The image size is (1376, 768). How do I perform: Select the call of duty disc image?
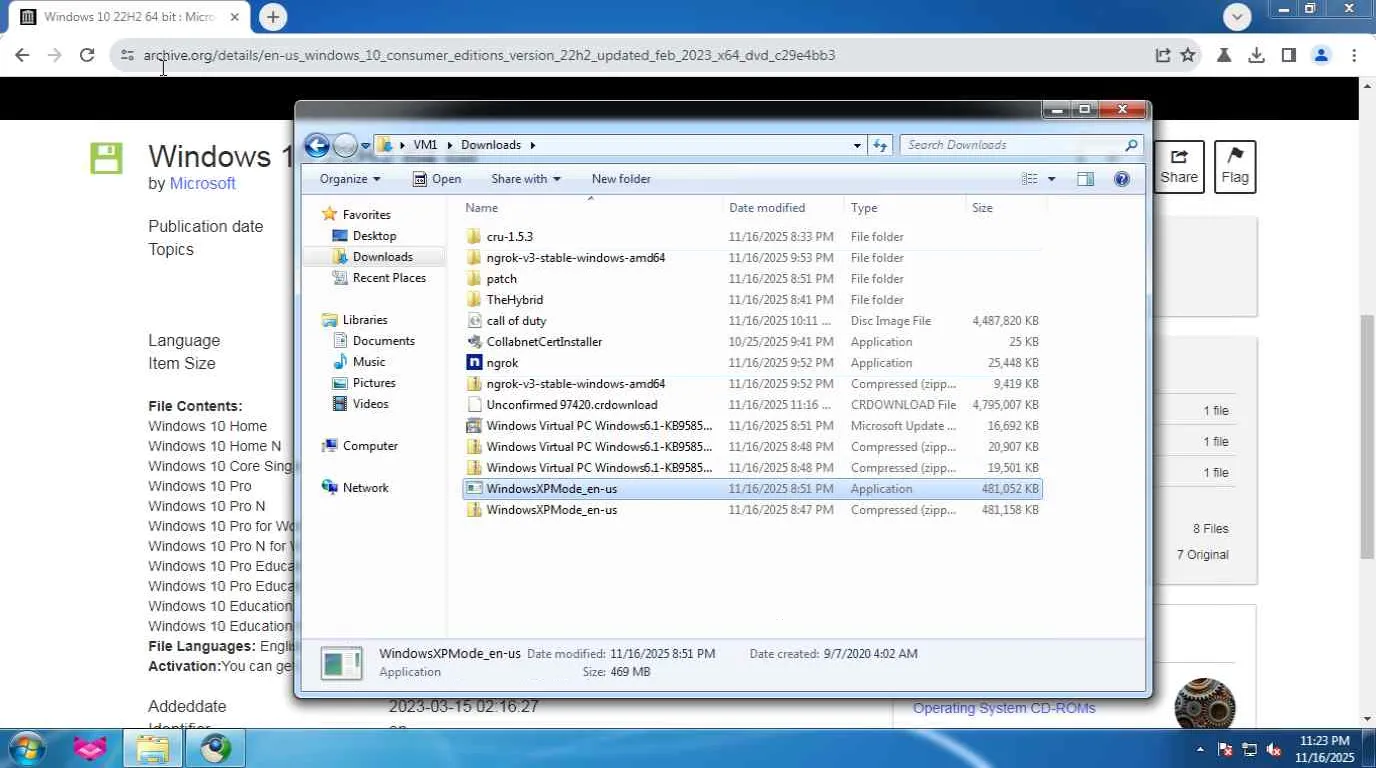click(x=752, y=321)
